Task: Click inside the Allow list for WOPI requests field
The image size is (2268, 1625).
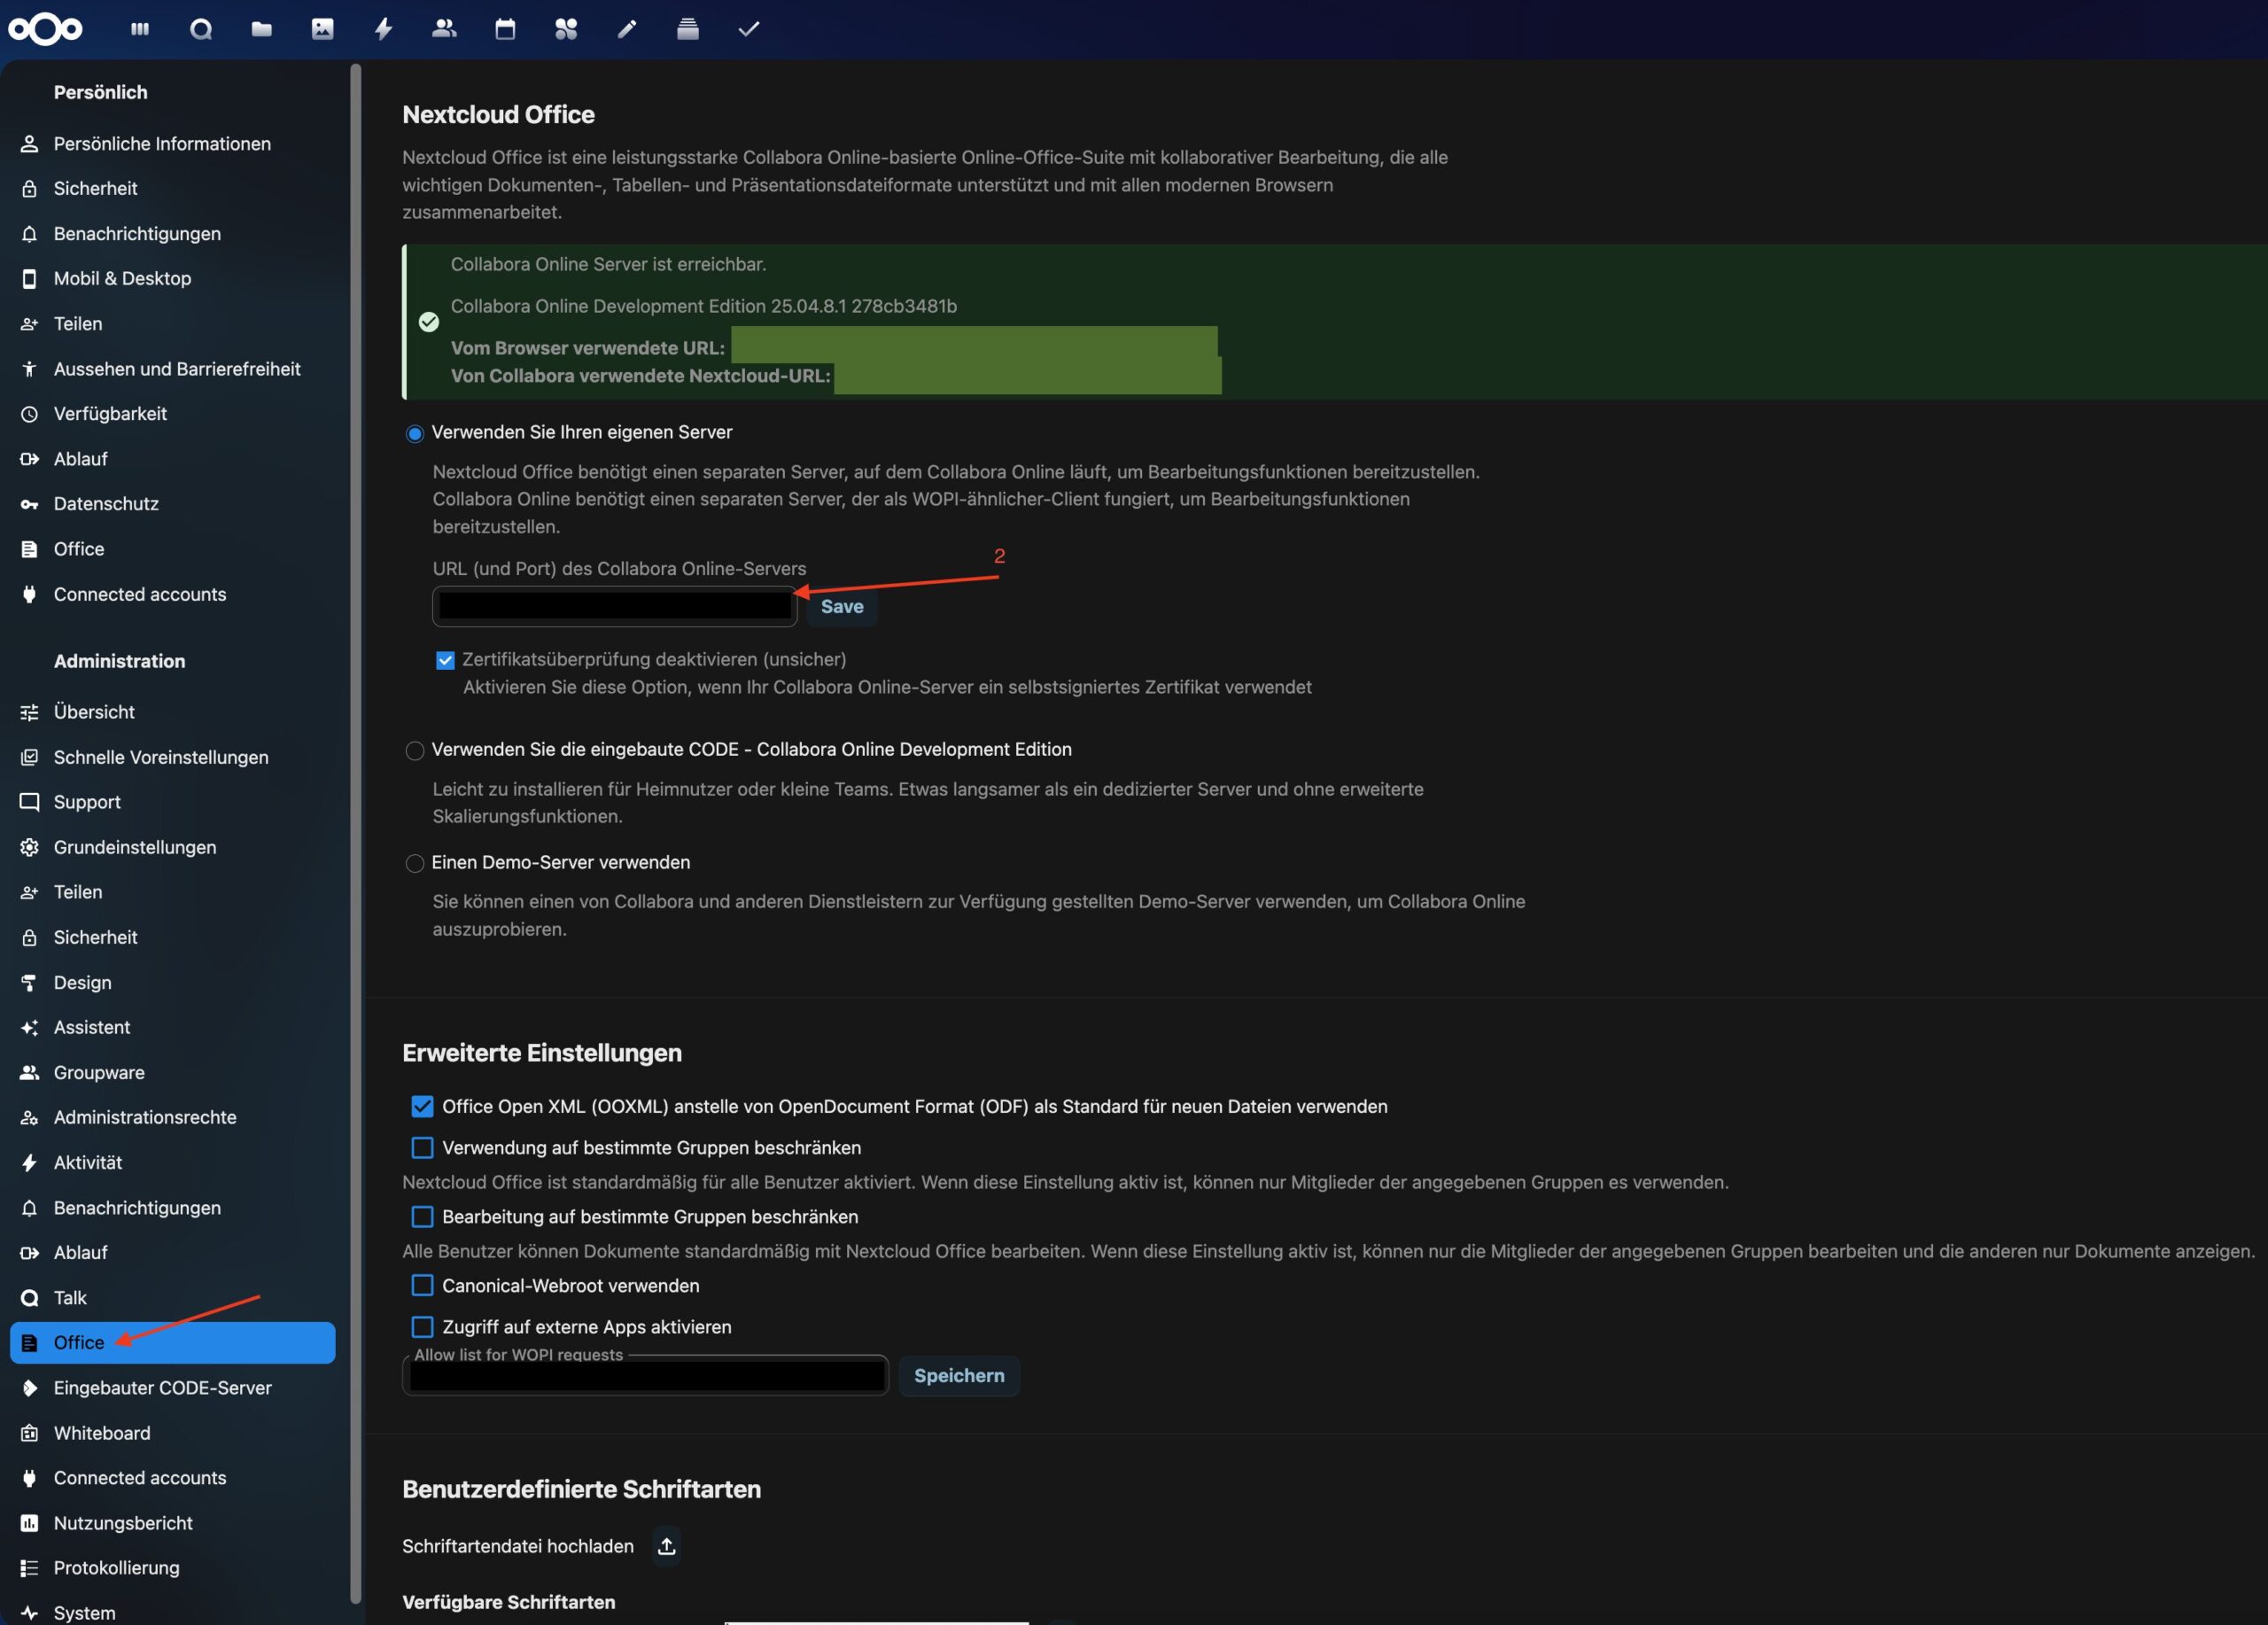Action: [x=643, y=1376]
